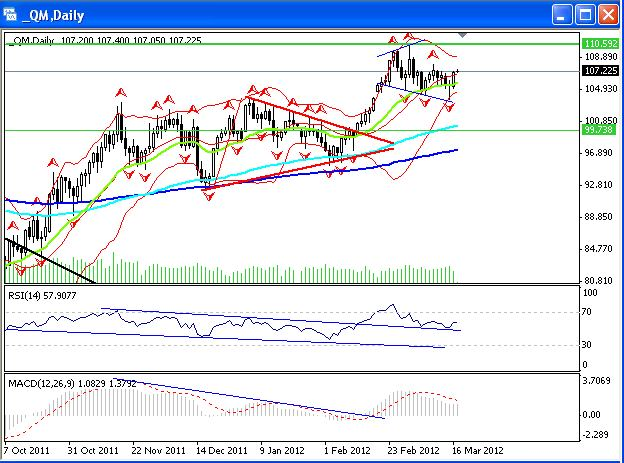Viewport: 624px width, 463px height.
Task: Click the 80.810 price scale value
Action: [598, 280]
